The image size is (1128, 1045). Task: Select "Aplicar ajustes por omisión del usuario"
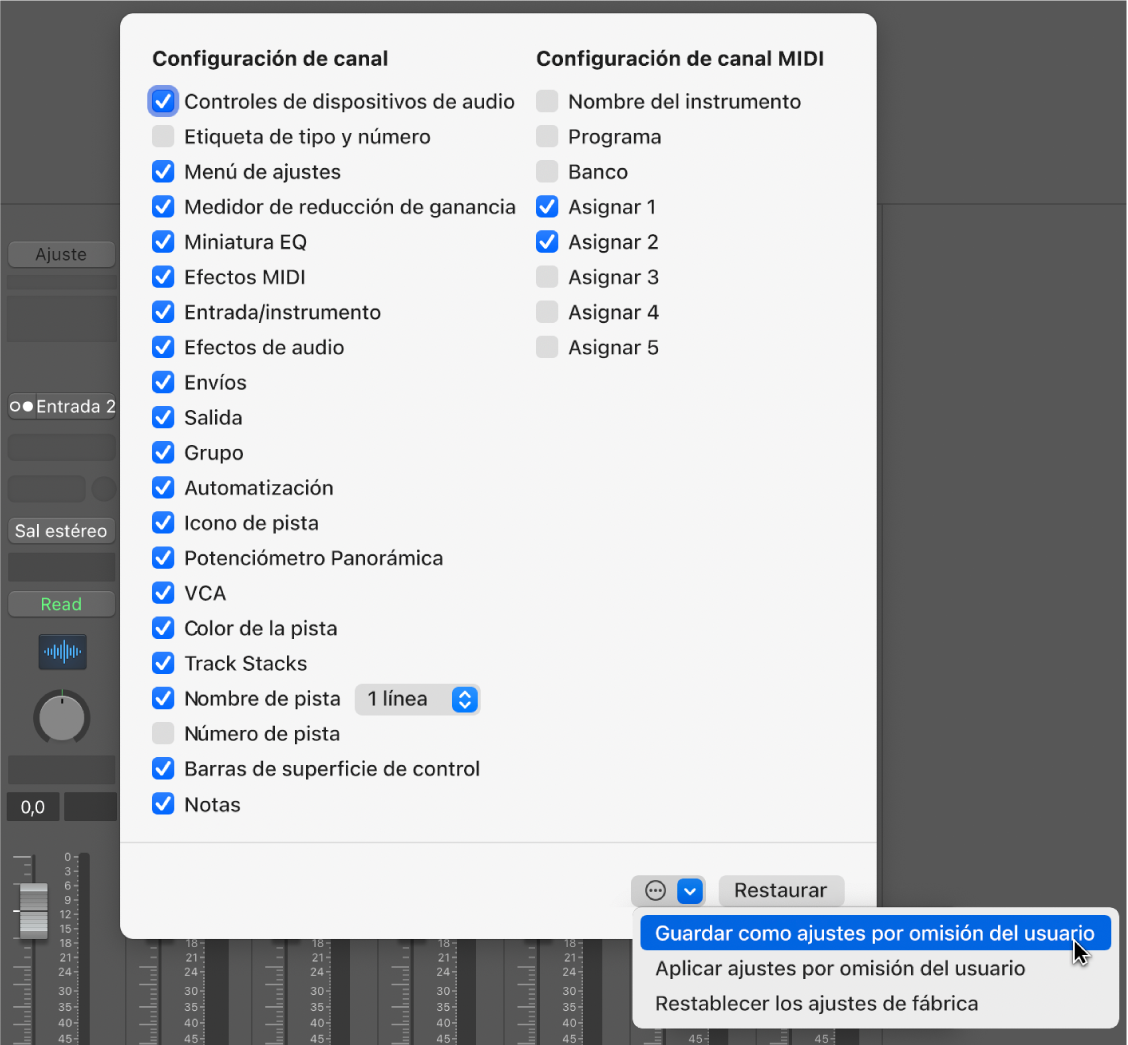pyautogui.click(x=840, y=968)
